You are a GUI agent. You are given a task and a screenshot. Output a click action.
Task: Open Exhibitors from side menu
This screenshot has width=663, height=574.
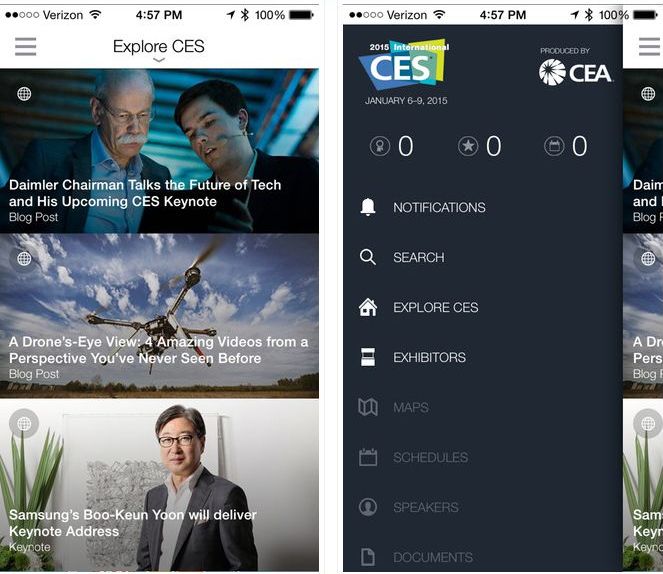point(413,357)
